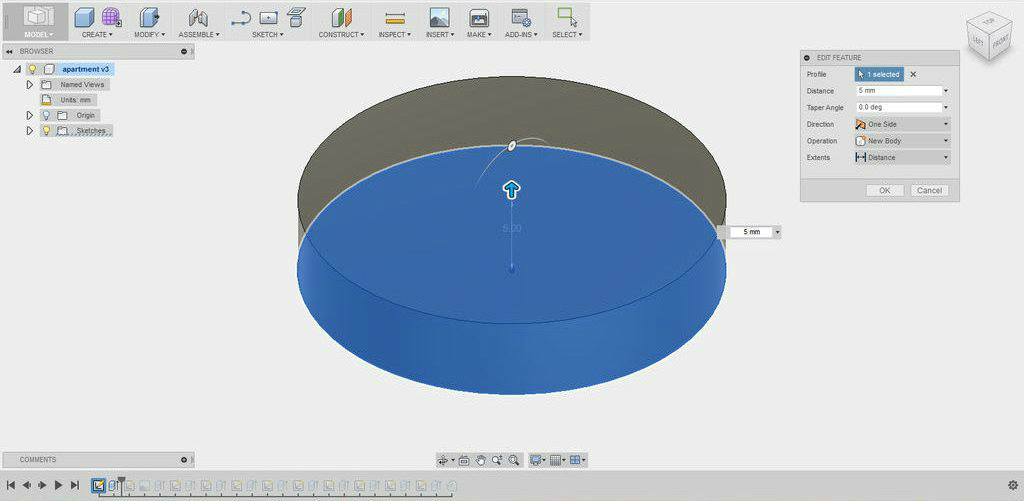Open the ASSEMBLE menu
Image resolution: width=1024 pixels, height=501 pixels.
(199, 35)
